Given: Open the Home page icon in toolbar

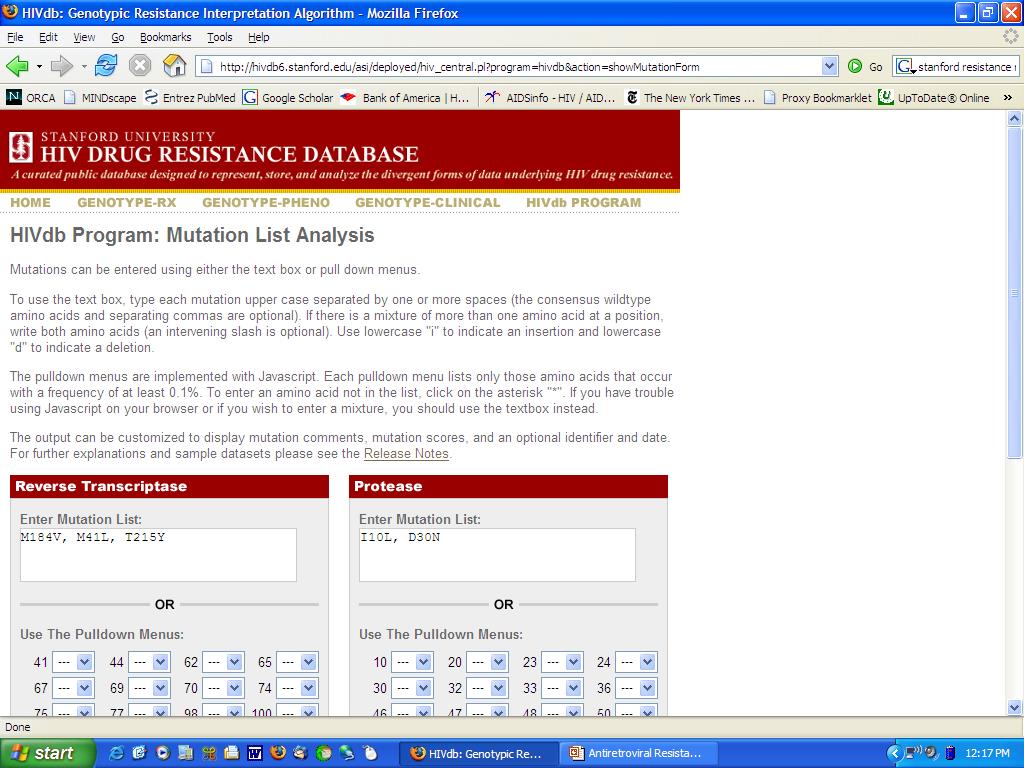Looking at the screenshot, I should click(174, 66).
